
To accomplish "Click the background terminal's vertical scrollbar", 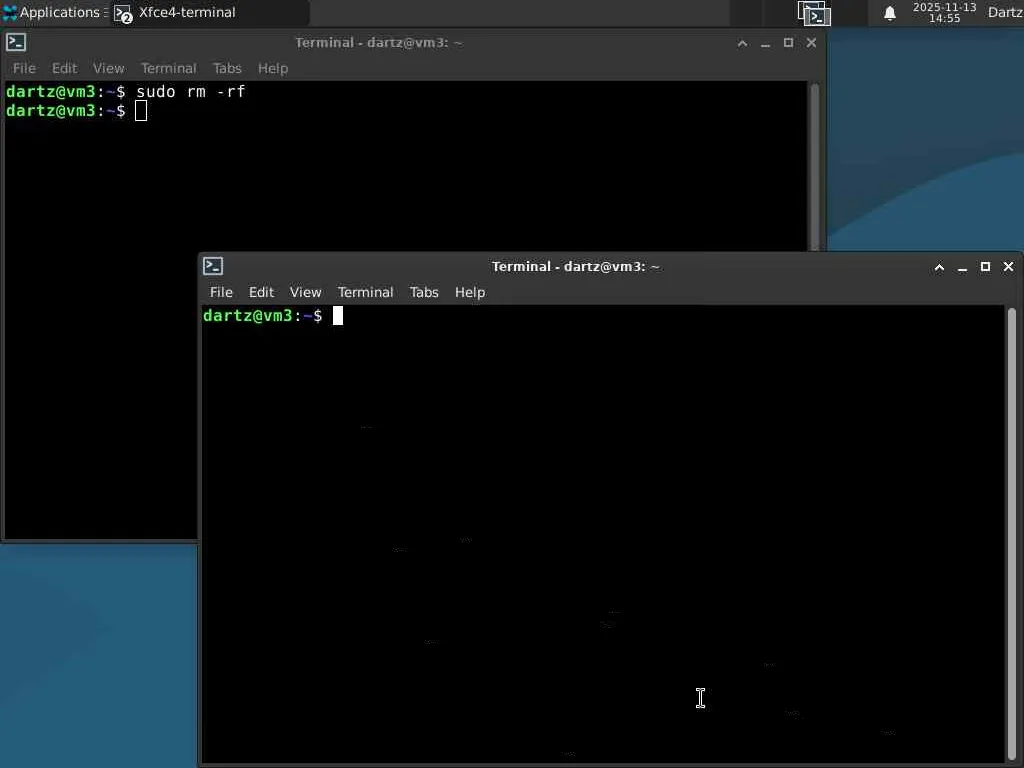I will 814,167.
